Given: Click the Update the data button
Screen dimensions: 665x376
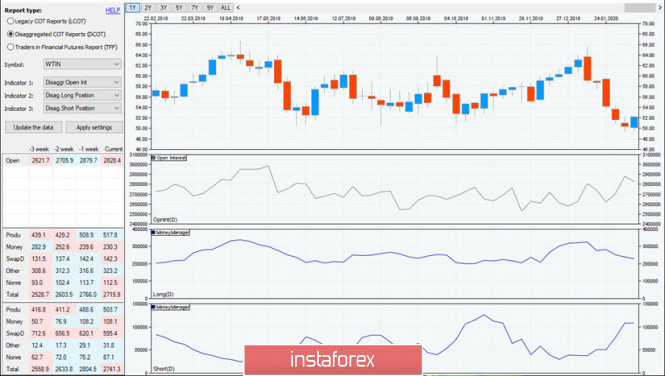Looking at the screenshot, I should (34, 127).
